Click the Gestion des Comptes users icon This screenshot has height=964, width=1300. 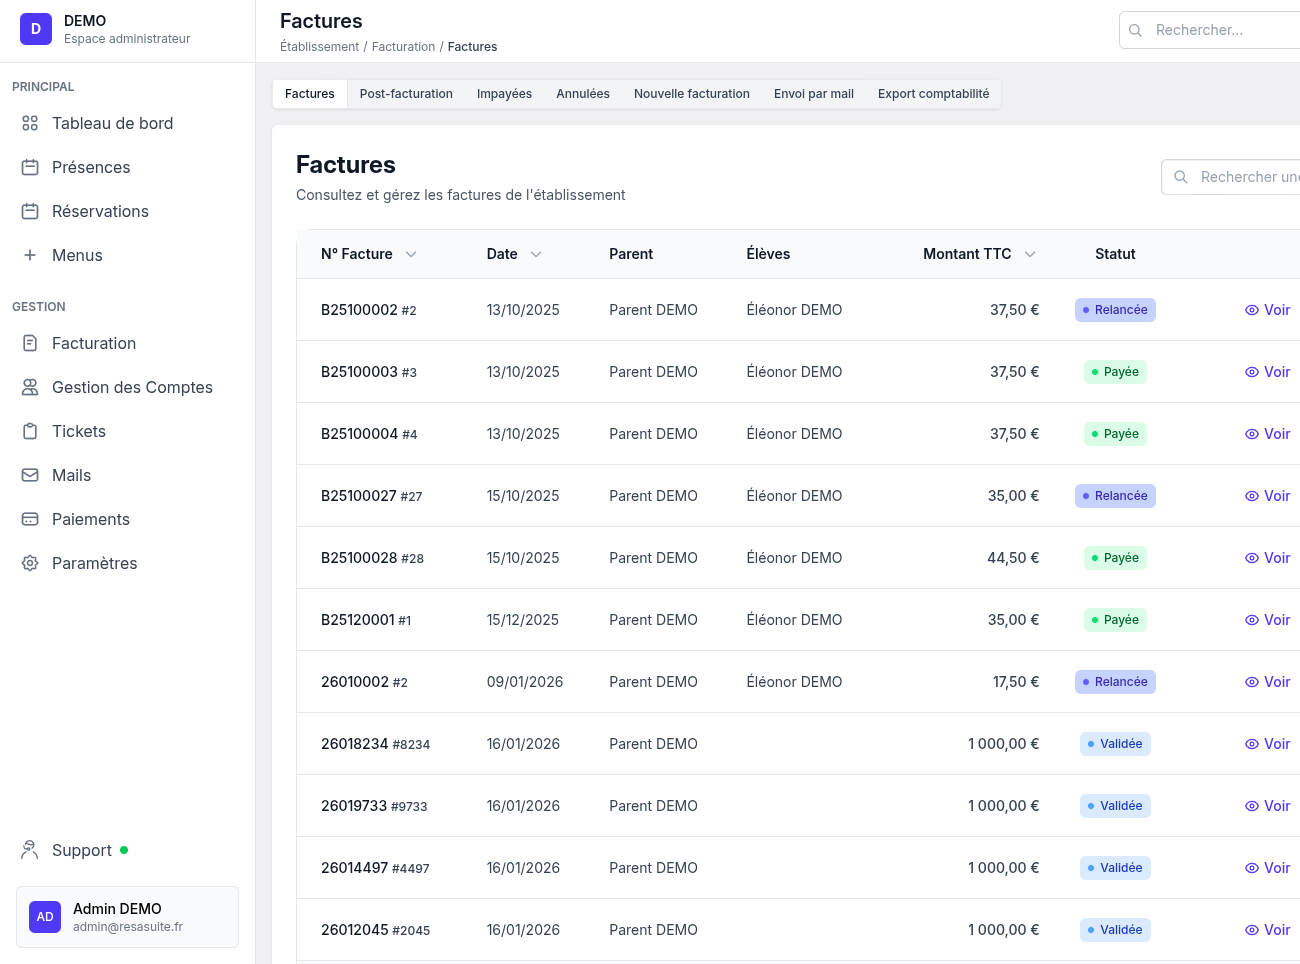click(x=30, y=387)
